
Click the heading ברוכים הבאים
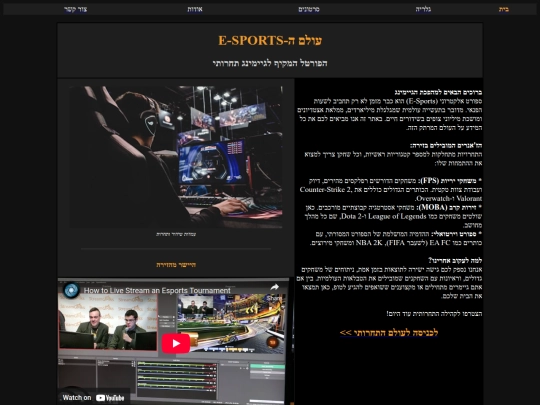coord(438,92)
